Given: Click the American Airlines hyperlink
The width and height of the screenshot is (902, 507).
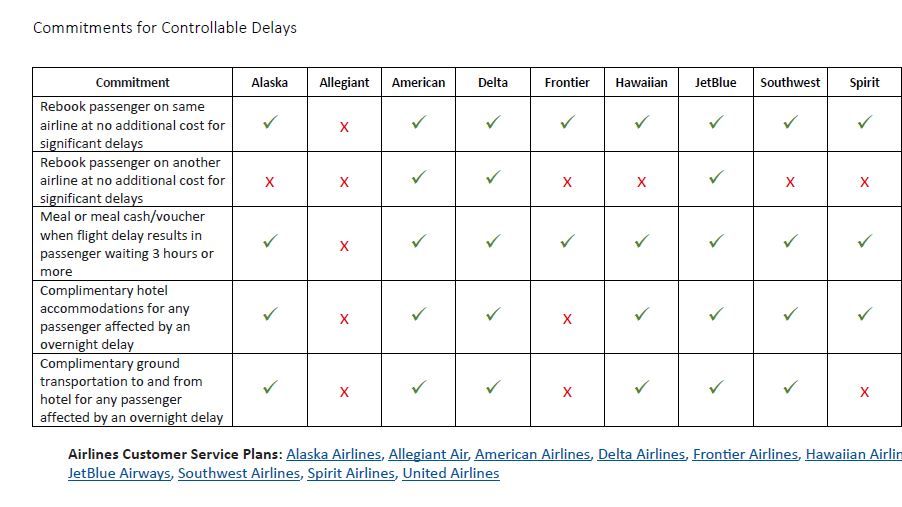Looking at the screenshot, I should (532, 454).
